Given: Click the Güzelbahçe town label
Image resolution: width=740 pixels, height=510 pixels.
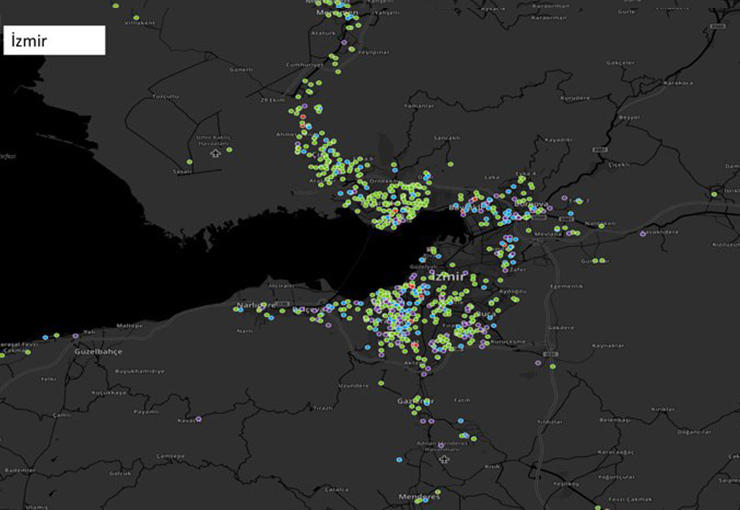Looking at the screenshot, I should (x=97, y=352).
